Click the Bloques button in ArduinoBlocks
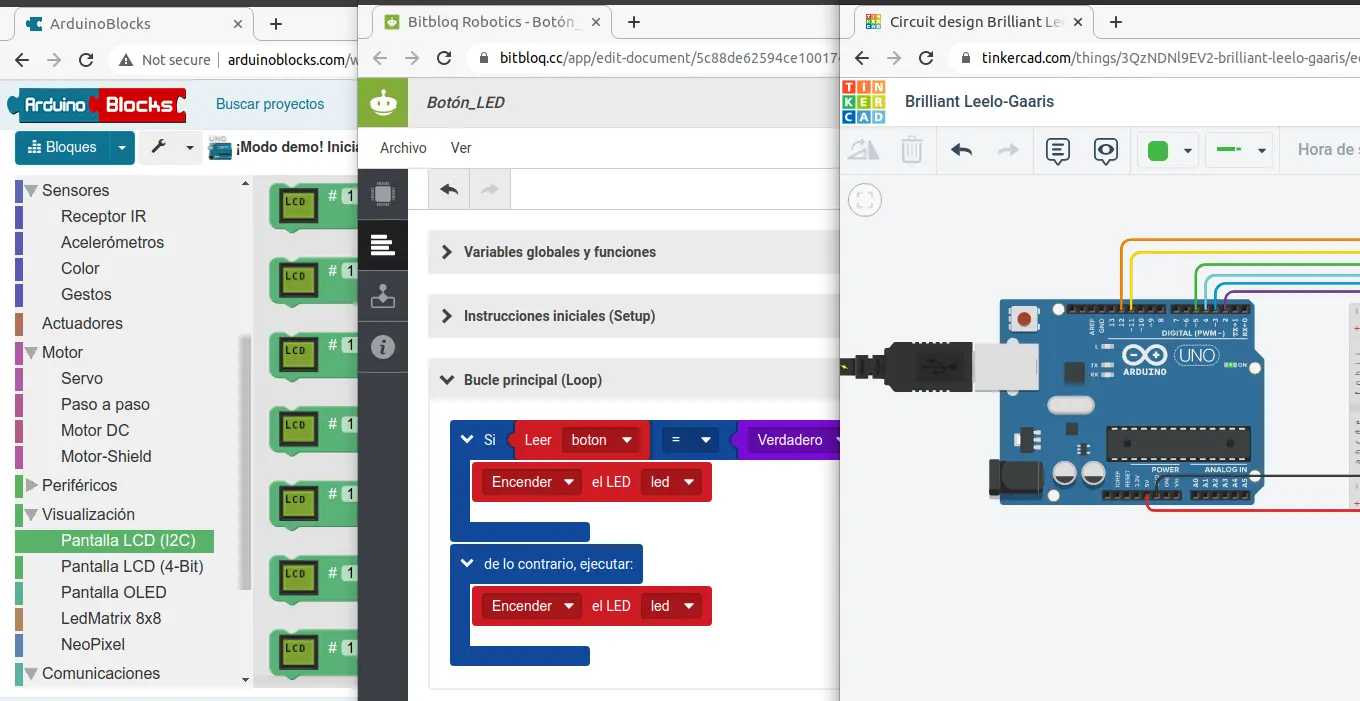This screenshot has height=701, width=1360. coord(62,147)
